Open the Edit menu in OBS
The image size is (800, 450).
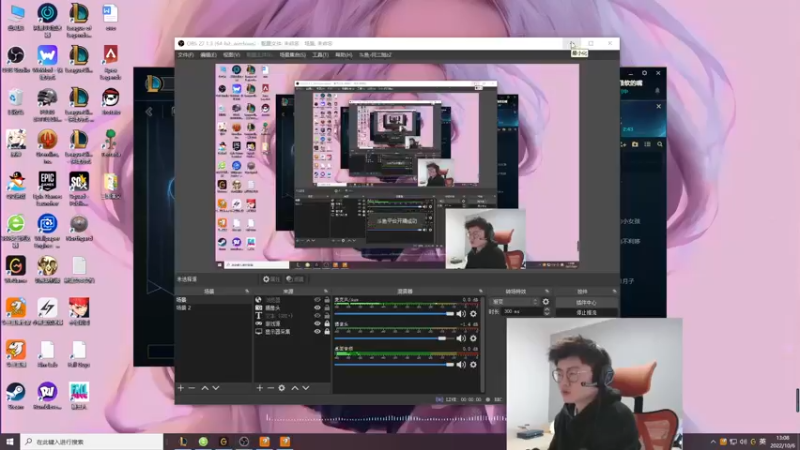[x=208, y=55]
